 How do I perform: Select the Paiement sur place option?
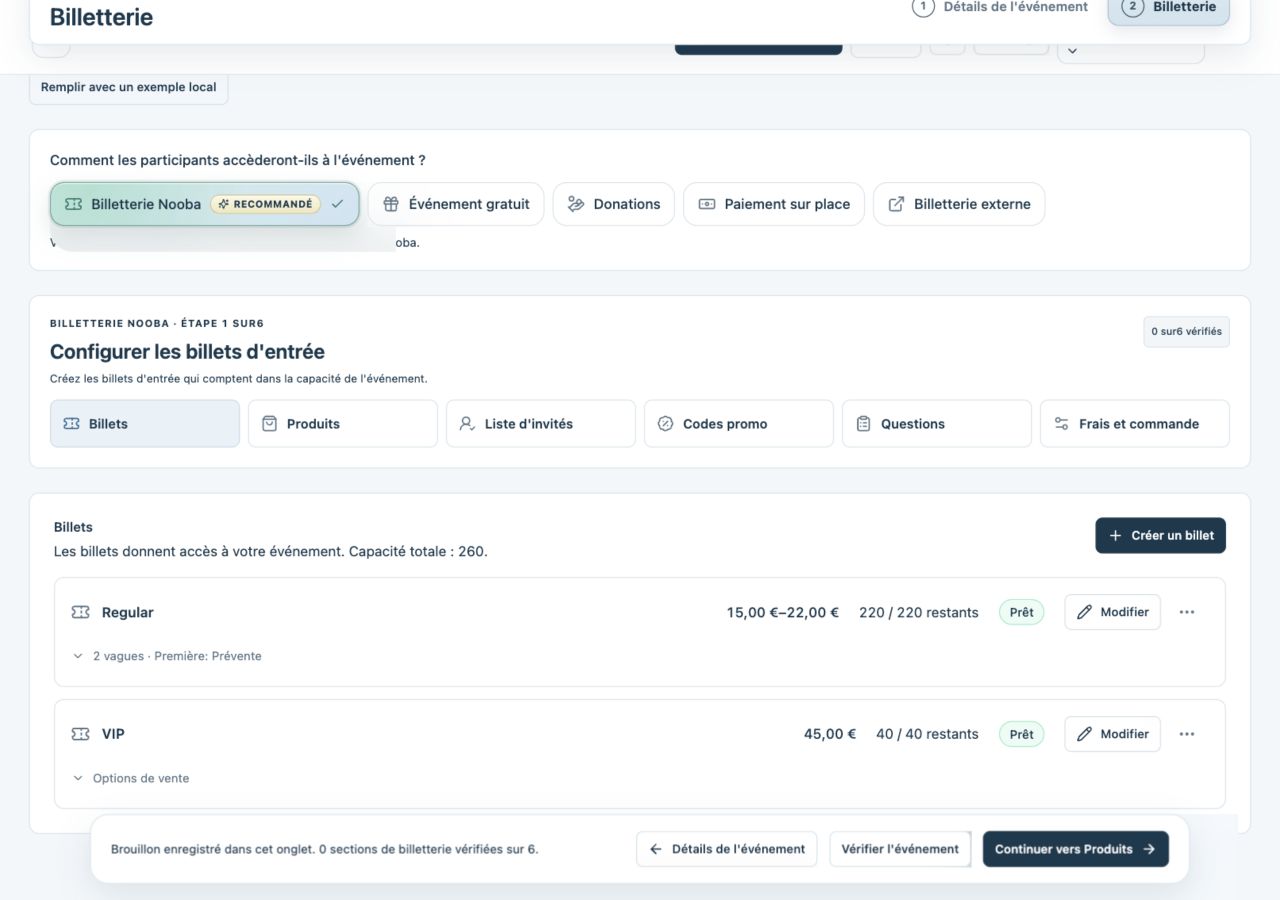point(774,204)
